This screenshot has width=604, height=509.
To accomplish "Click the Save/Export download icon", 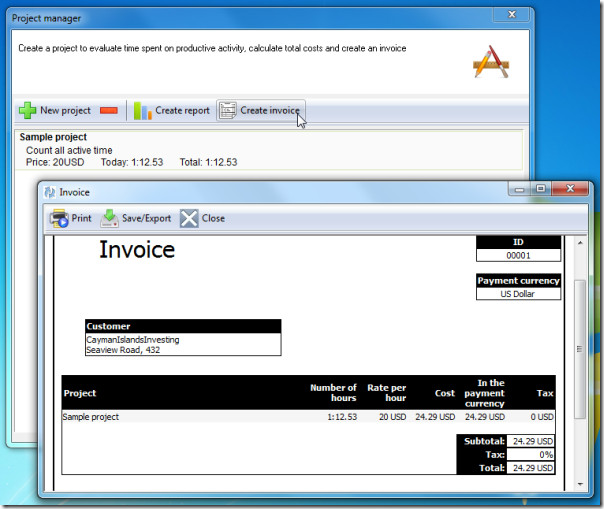I will pyautogui.click(x=109, y=218).
